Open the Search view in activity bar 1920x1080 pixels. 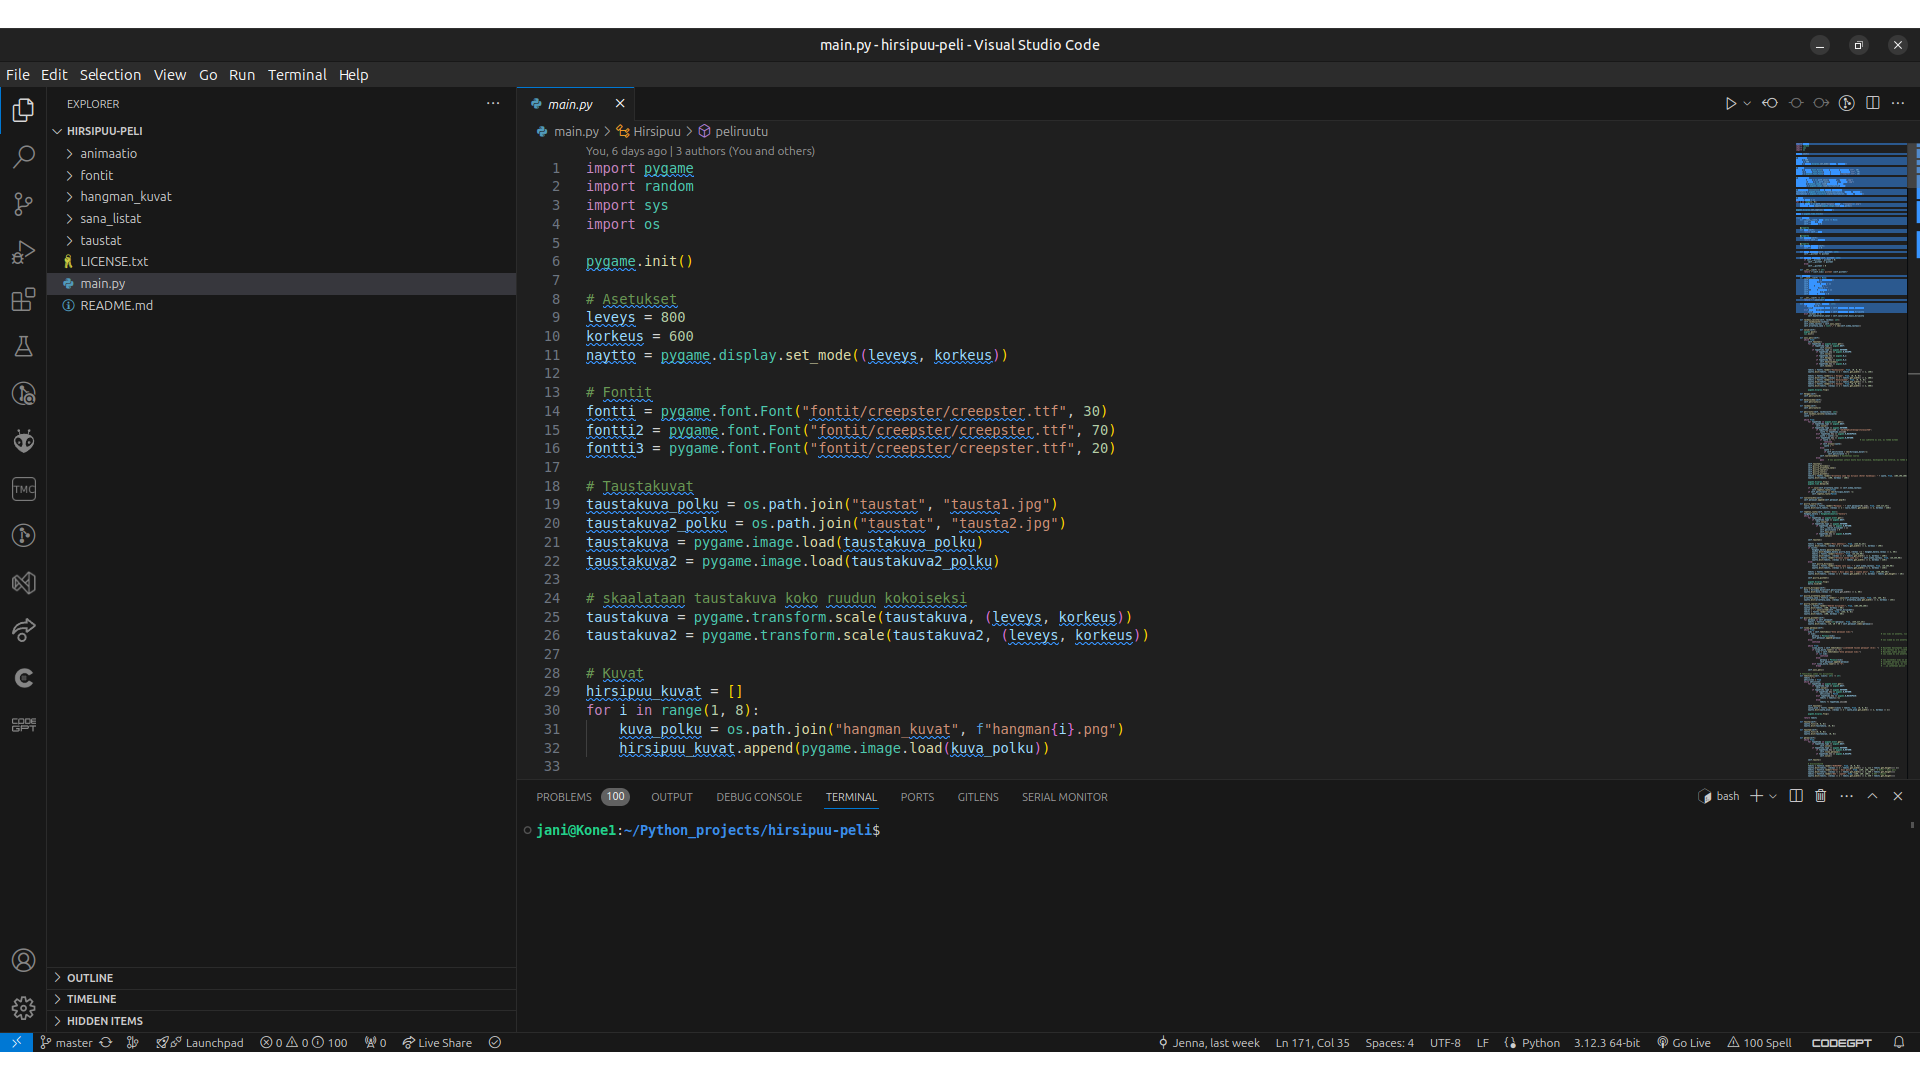23,157
